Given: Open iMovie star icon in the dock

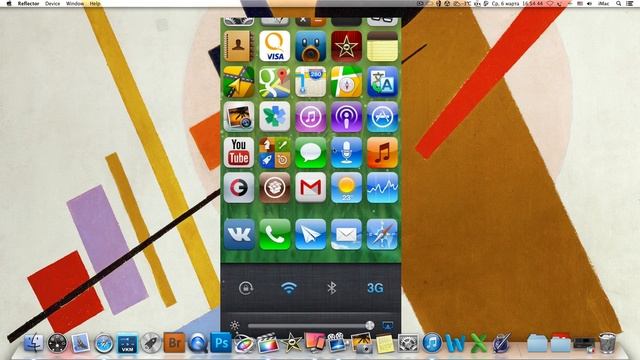Looking at the screenshot, I should [291, 343].
